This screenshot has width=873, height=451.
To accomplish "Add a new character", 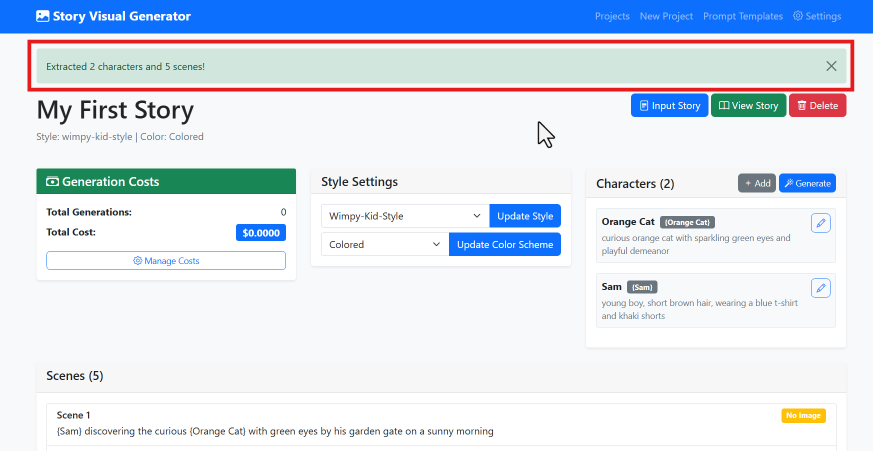I will tap(756, 183).
